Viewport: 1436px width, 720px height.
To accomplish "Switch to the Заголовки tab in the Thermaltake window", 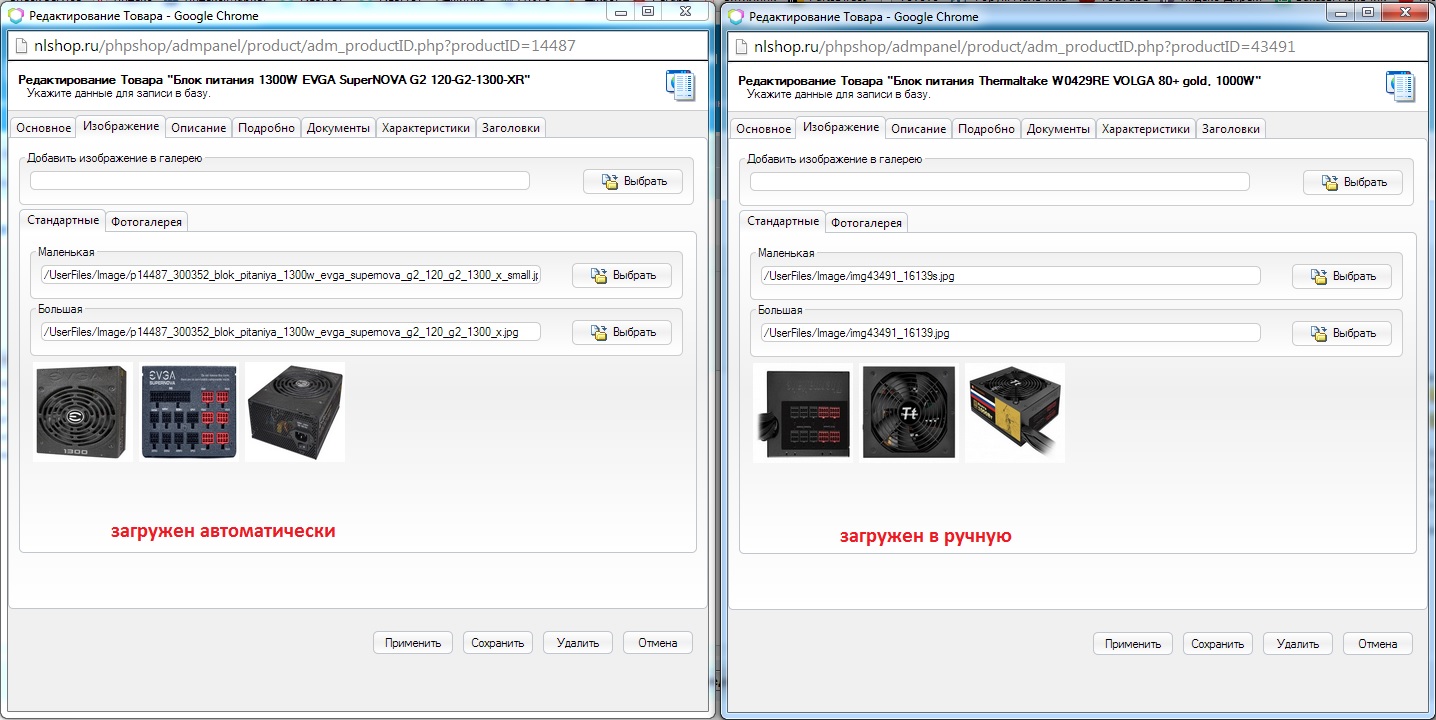I will (1231, 129).
